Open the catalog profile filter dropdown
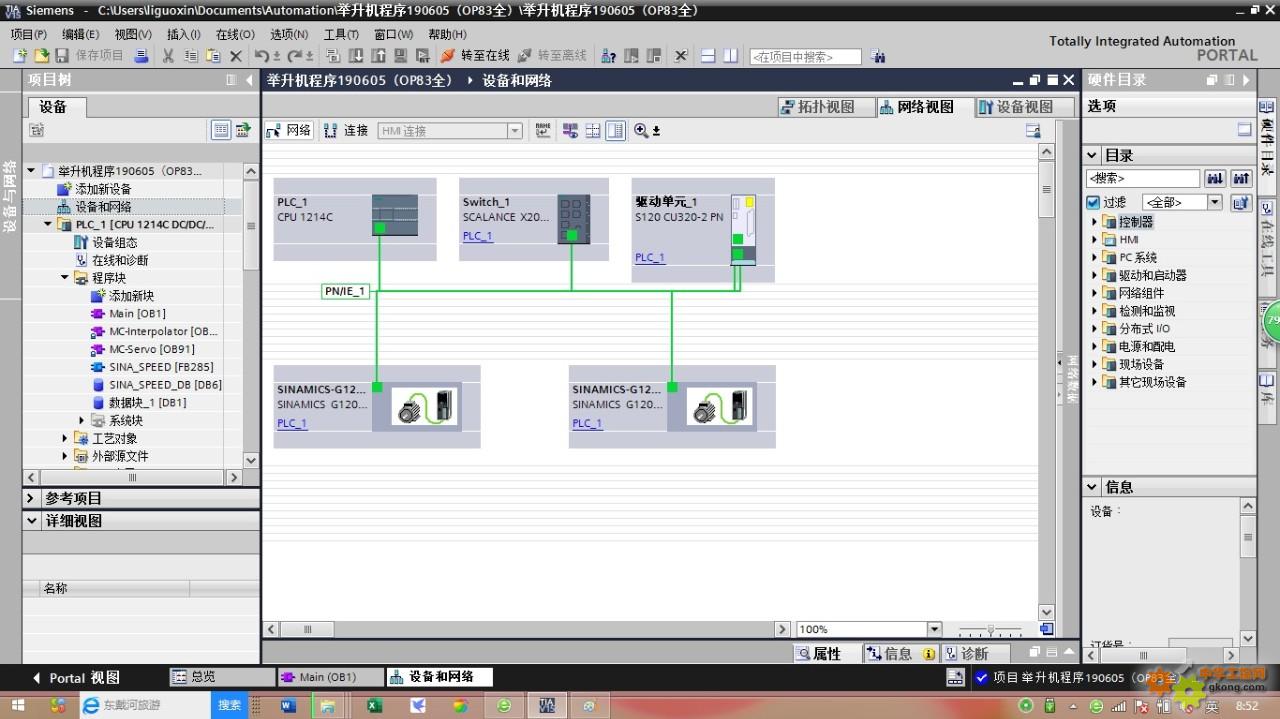1280x719 pixels. pos(1215,202)
